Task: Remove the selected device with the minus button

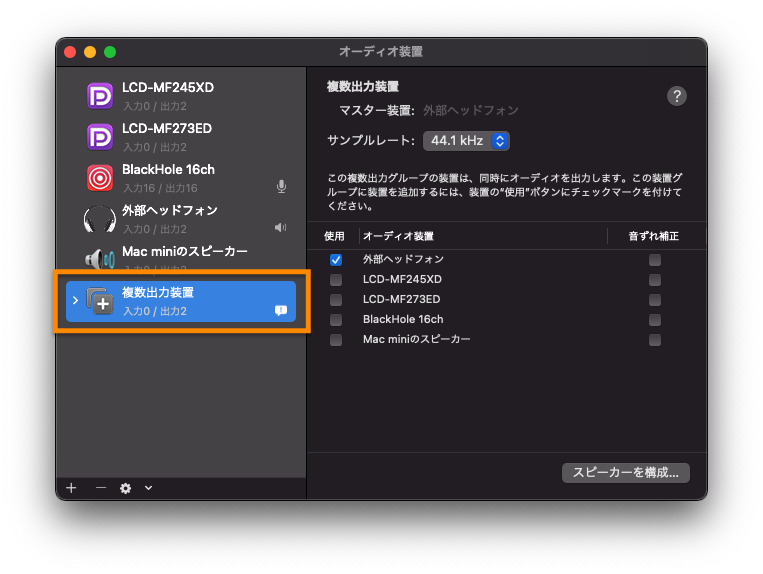Action: coord(101,488)
